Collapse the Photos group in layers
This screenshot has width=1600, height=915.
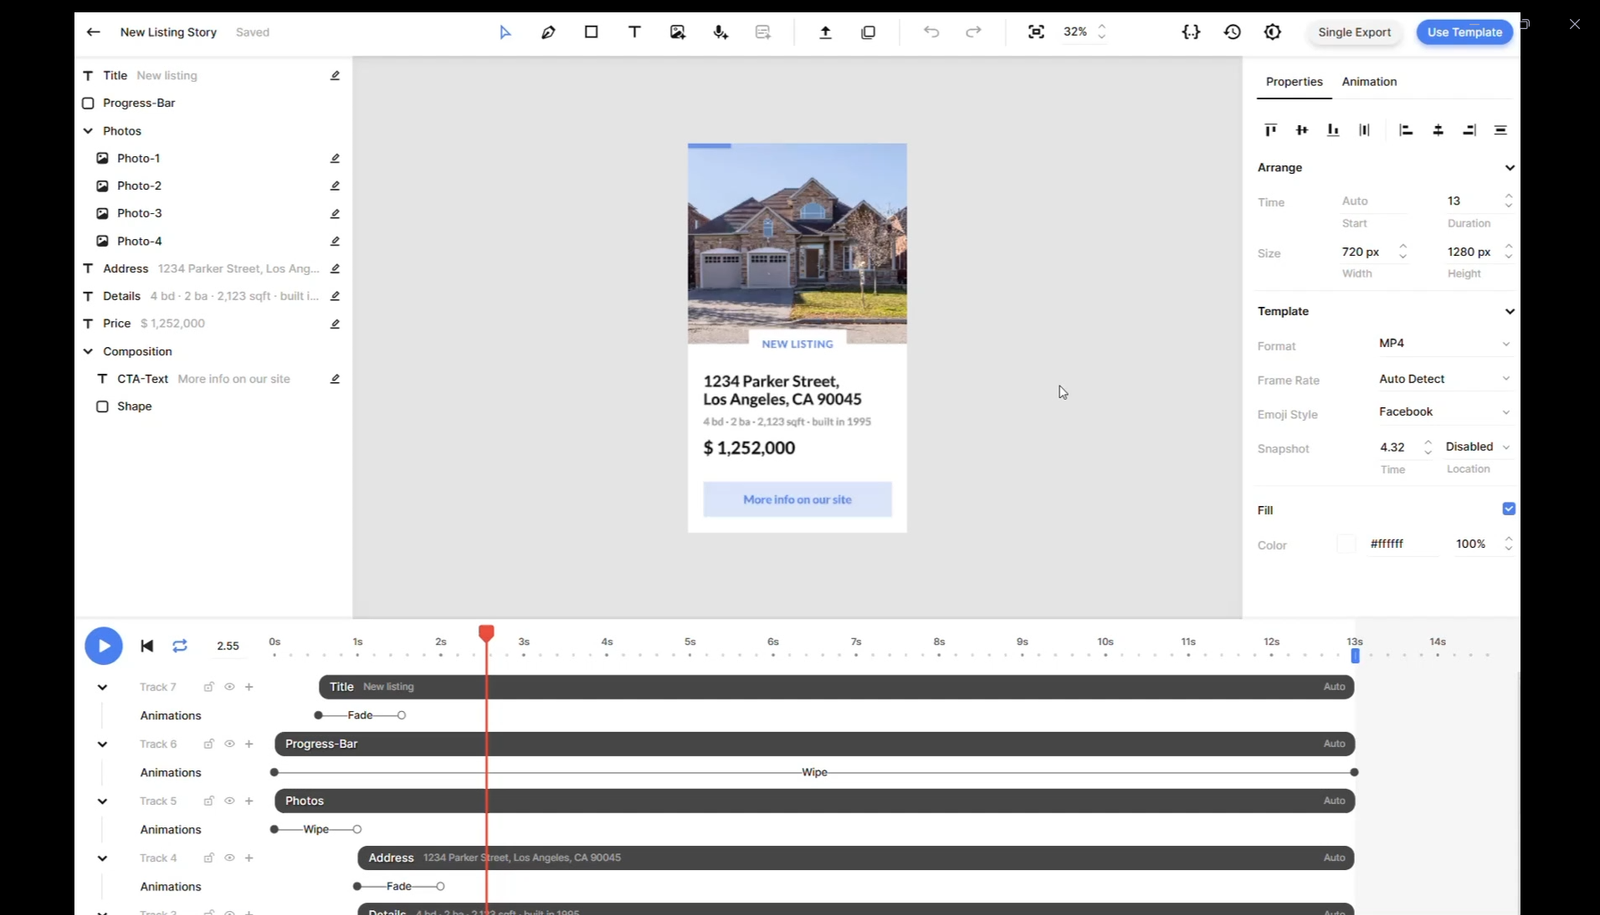click(x=88, y=131)
